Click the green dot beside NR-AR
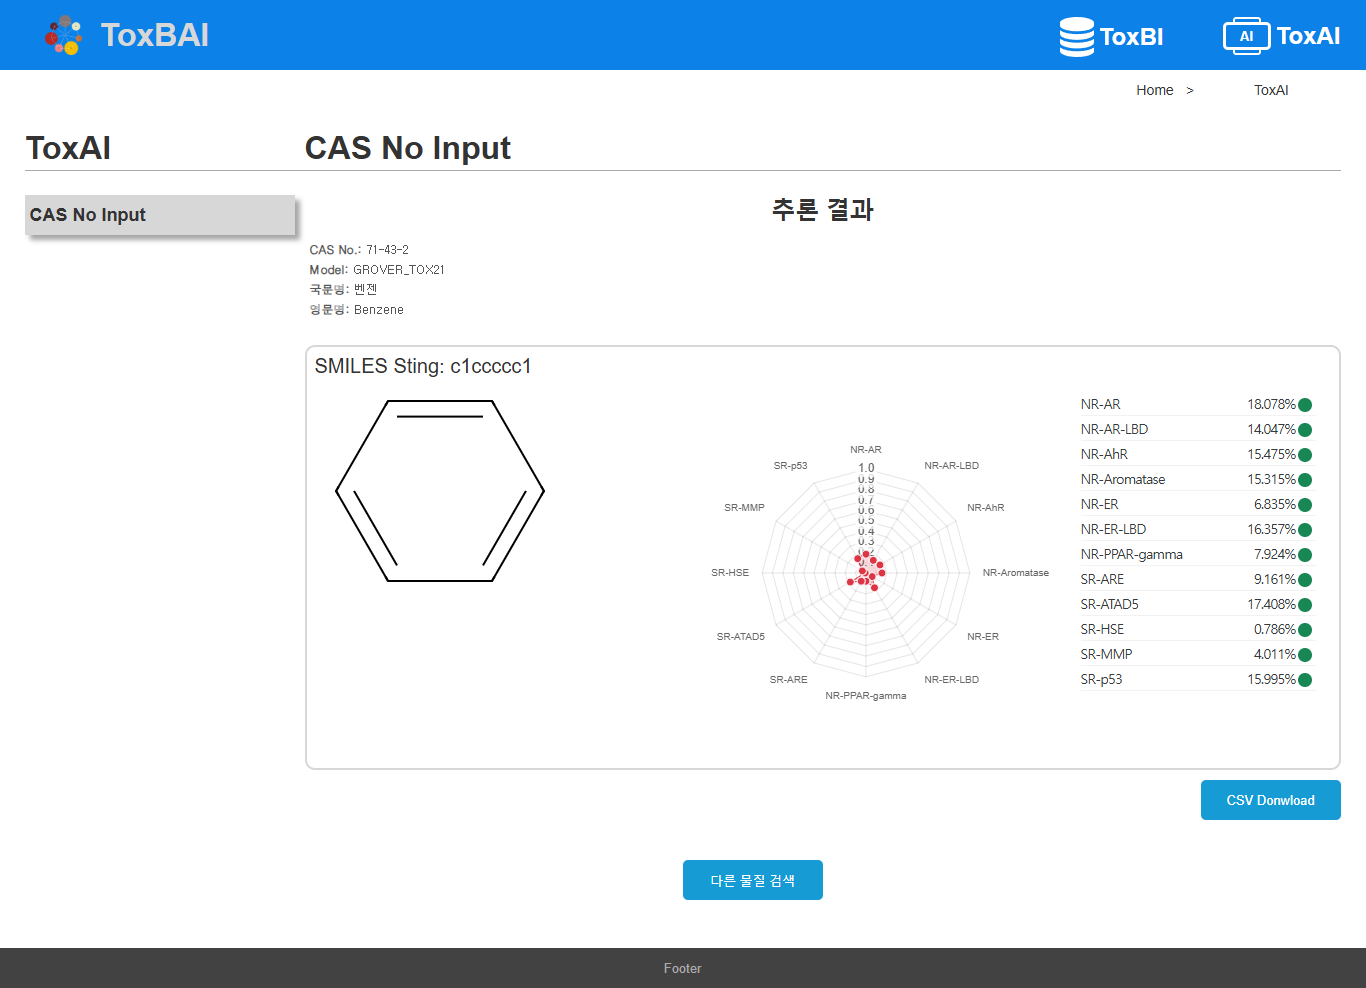 tap(1304, 405)
